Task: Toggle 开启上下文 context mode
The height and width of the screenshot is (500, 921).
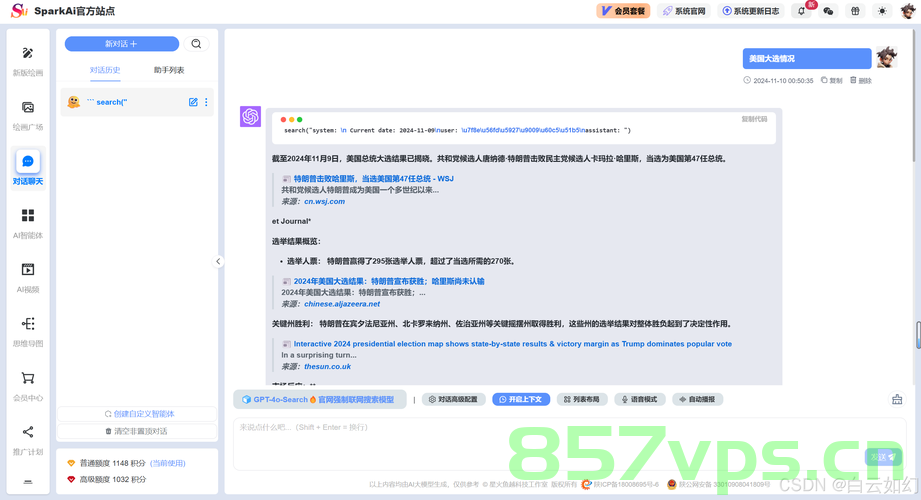Action: click(521, 400)
